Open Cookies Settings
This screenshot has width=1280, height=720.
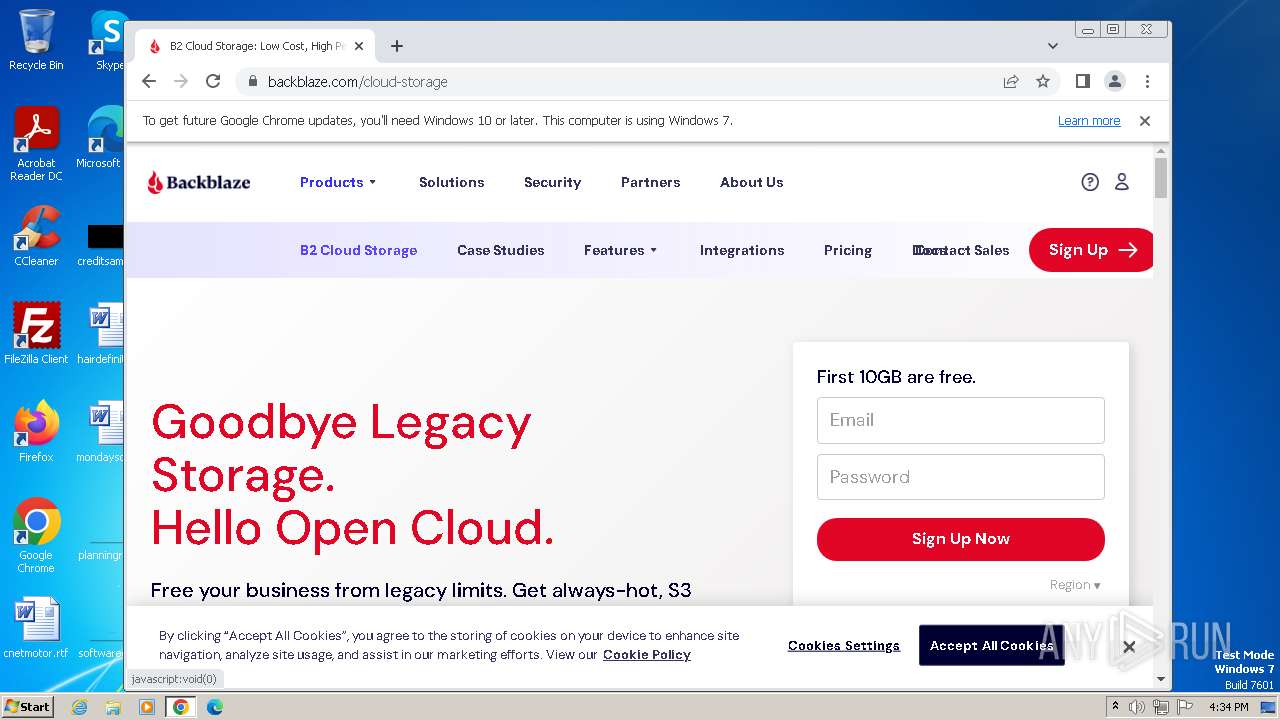[844, 646]
